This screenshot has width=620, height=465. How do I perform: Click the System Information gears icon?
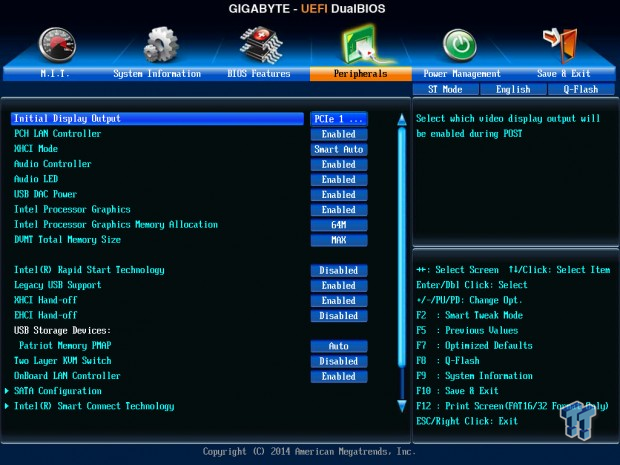pos(161,45)
